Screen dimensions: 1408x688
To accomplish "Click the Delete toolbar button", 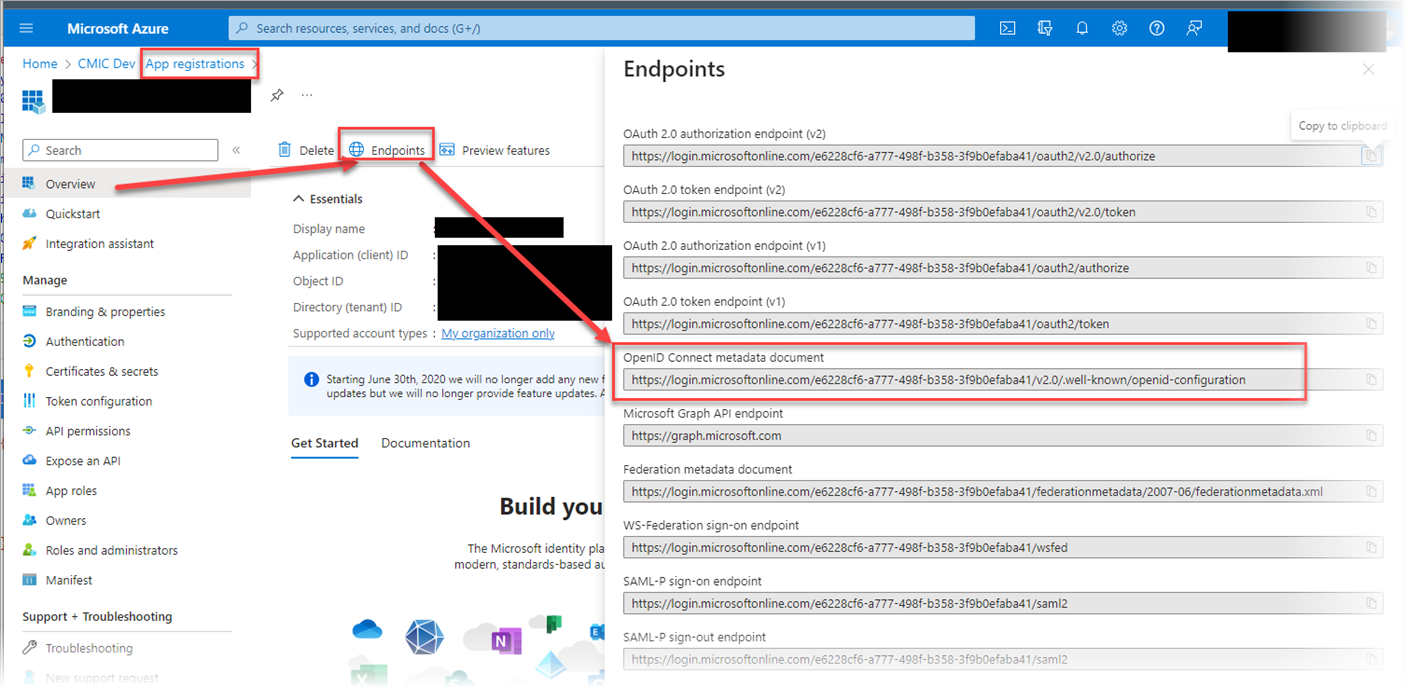I will (x=306, y=150).
